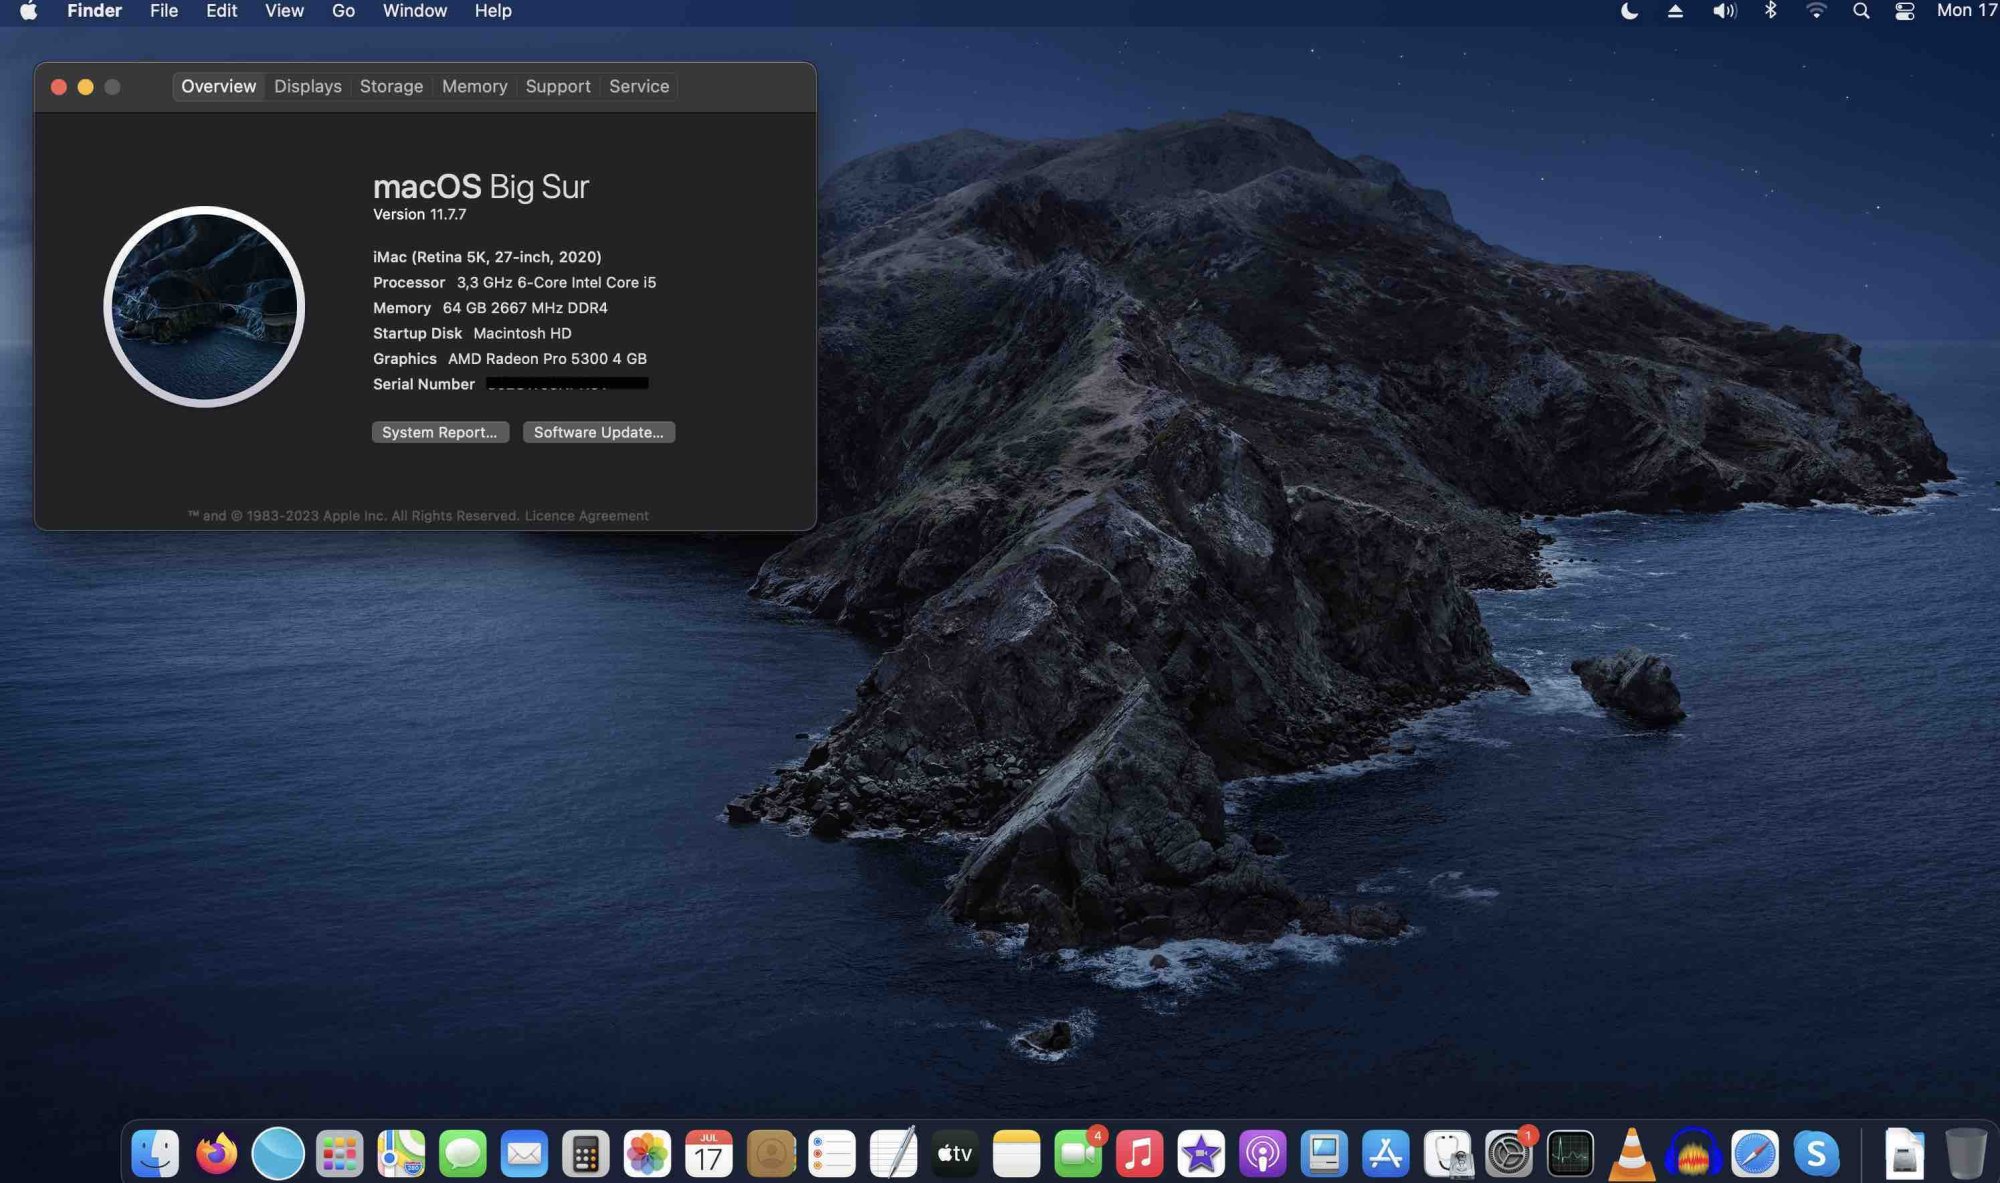This screenshot has height=1183, width=2000.
Task: Open Wi-Fi status menu
Action: click(1816, 11)
